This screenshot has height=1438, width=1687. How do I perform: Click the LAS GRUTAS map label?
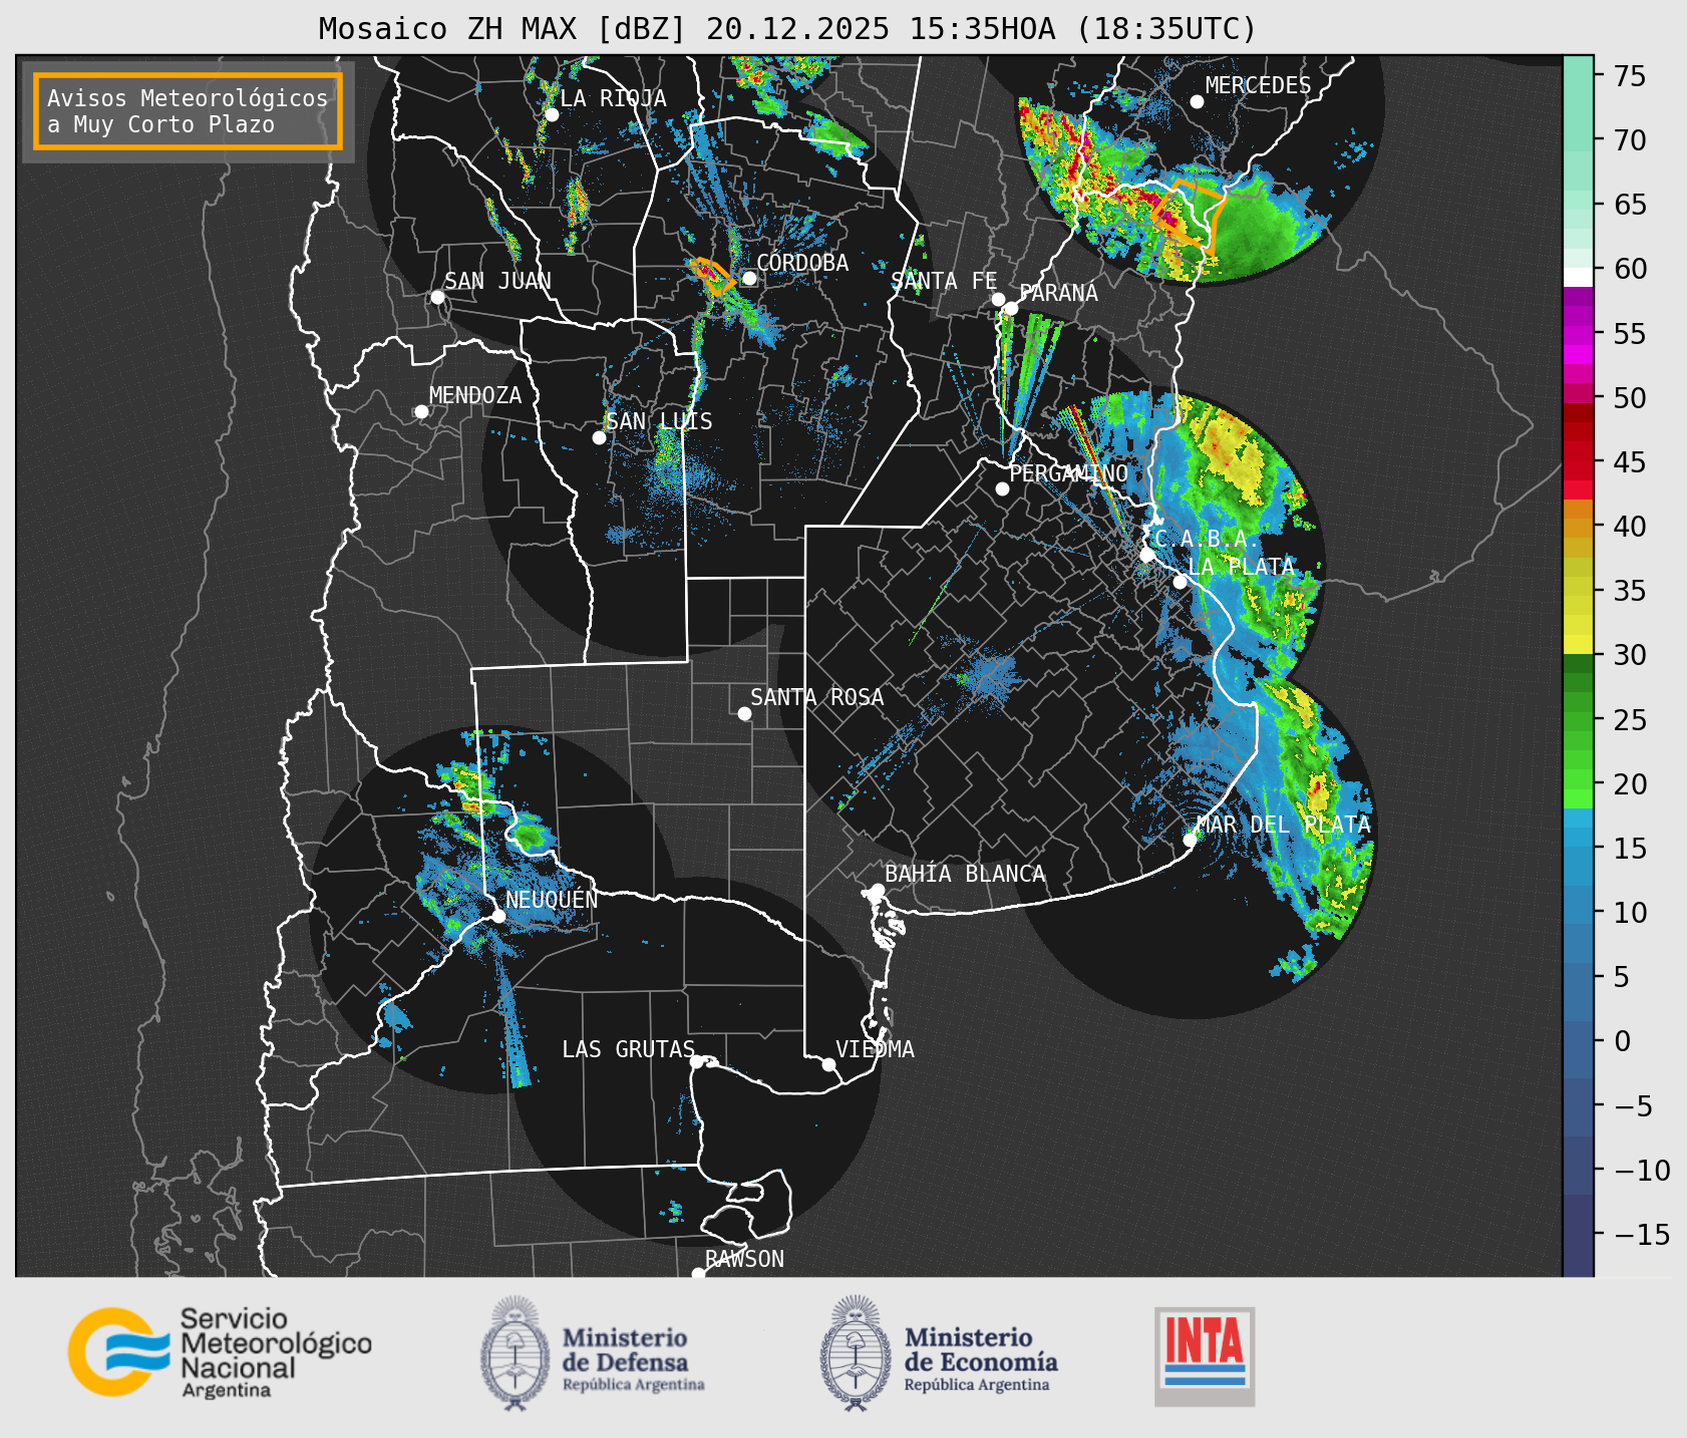click(x=628, y=1050)
